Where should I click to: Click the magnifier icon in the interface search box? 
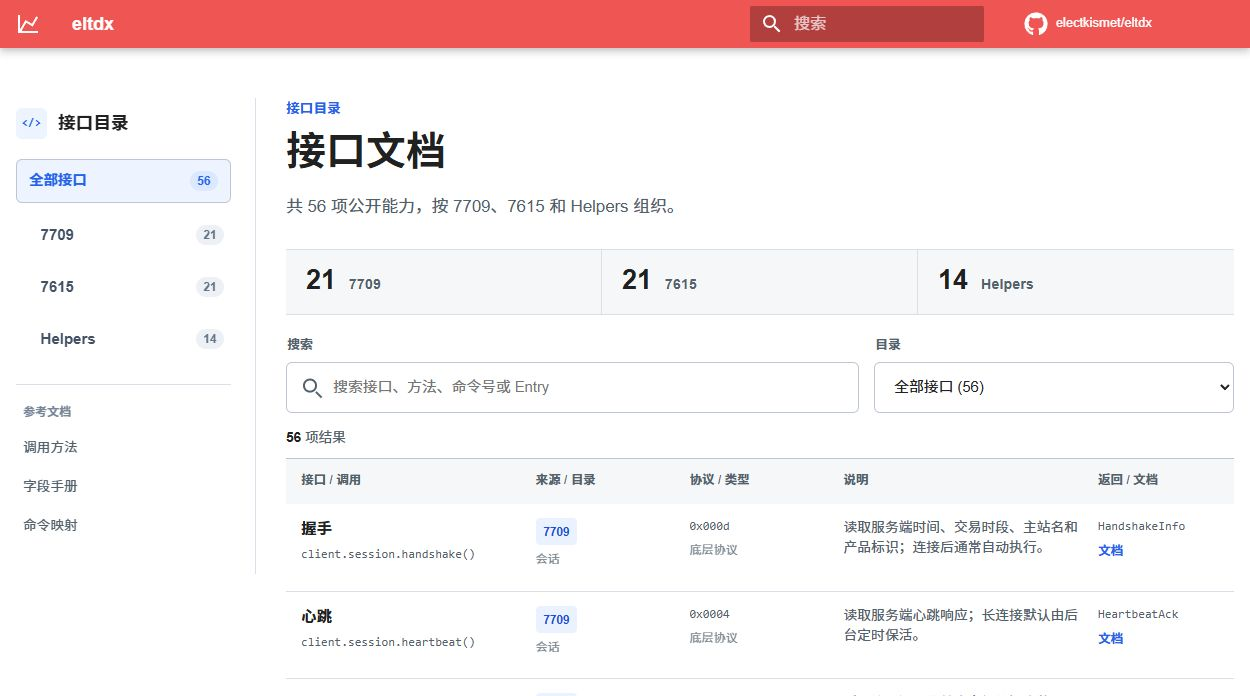(x=312, y=387)
